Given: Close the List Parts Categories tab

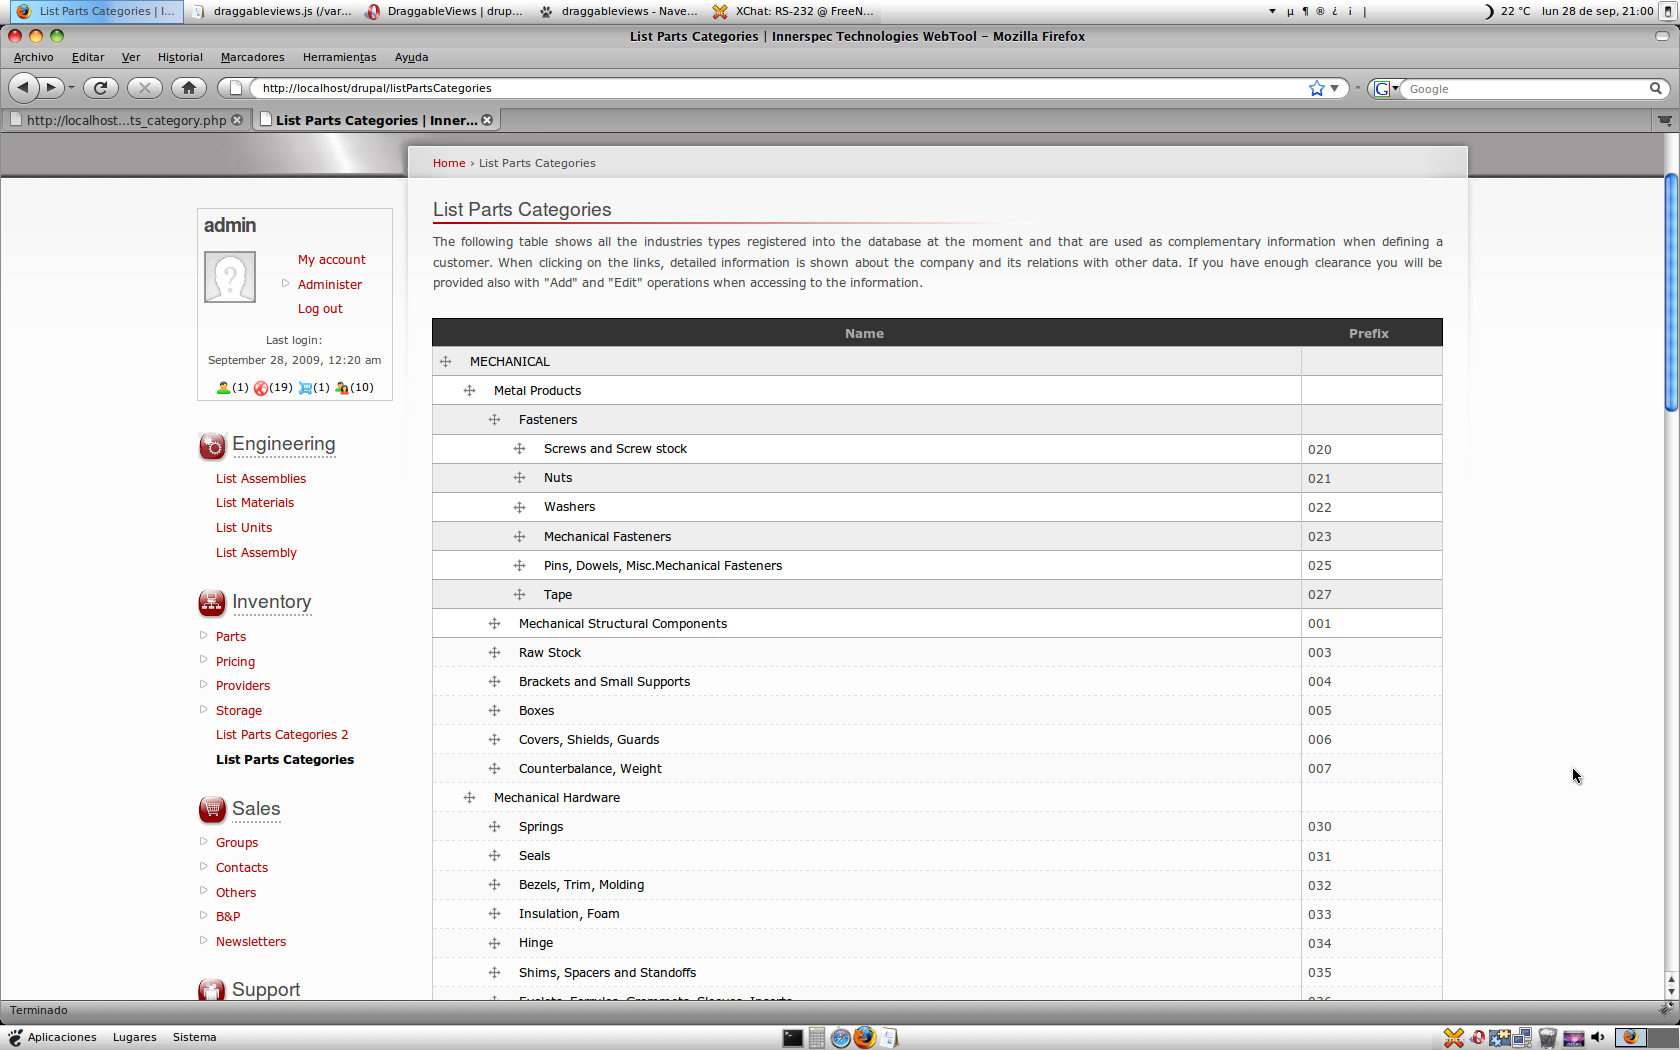Looking at the screenshot, I should (487, 120).
